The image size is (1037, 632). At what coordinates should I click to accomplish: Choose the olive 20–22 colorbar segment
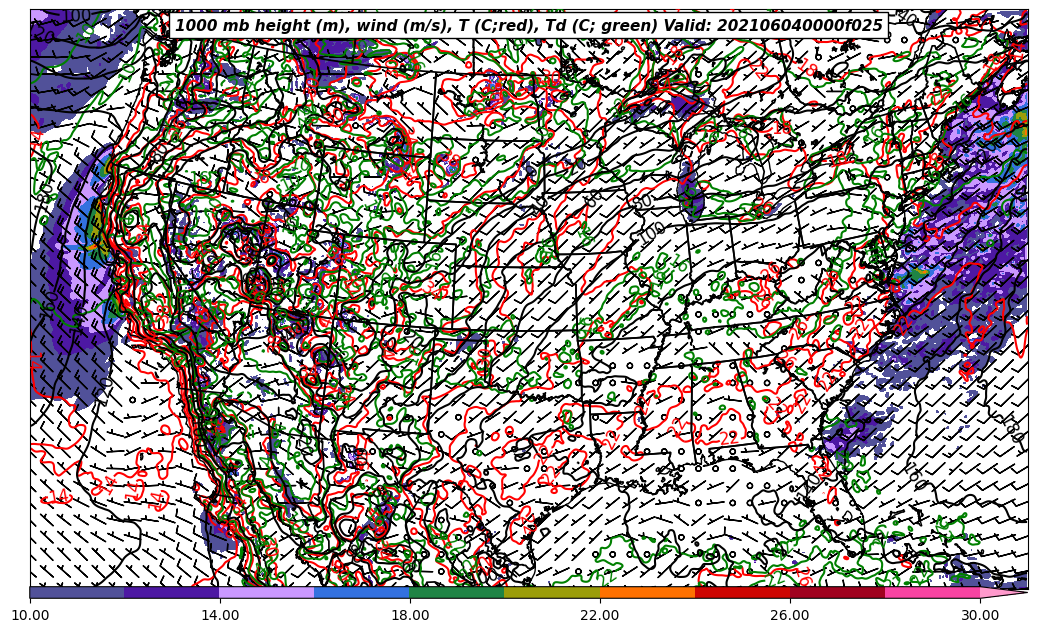pos(552,592)
